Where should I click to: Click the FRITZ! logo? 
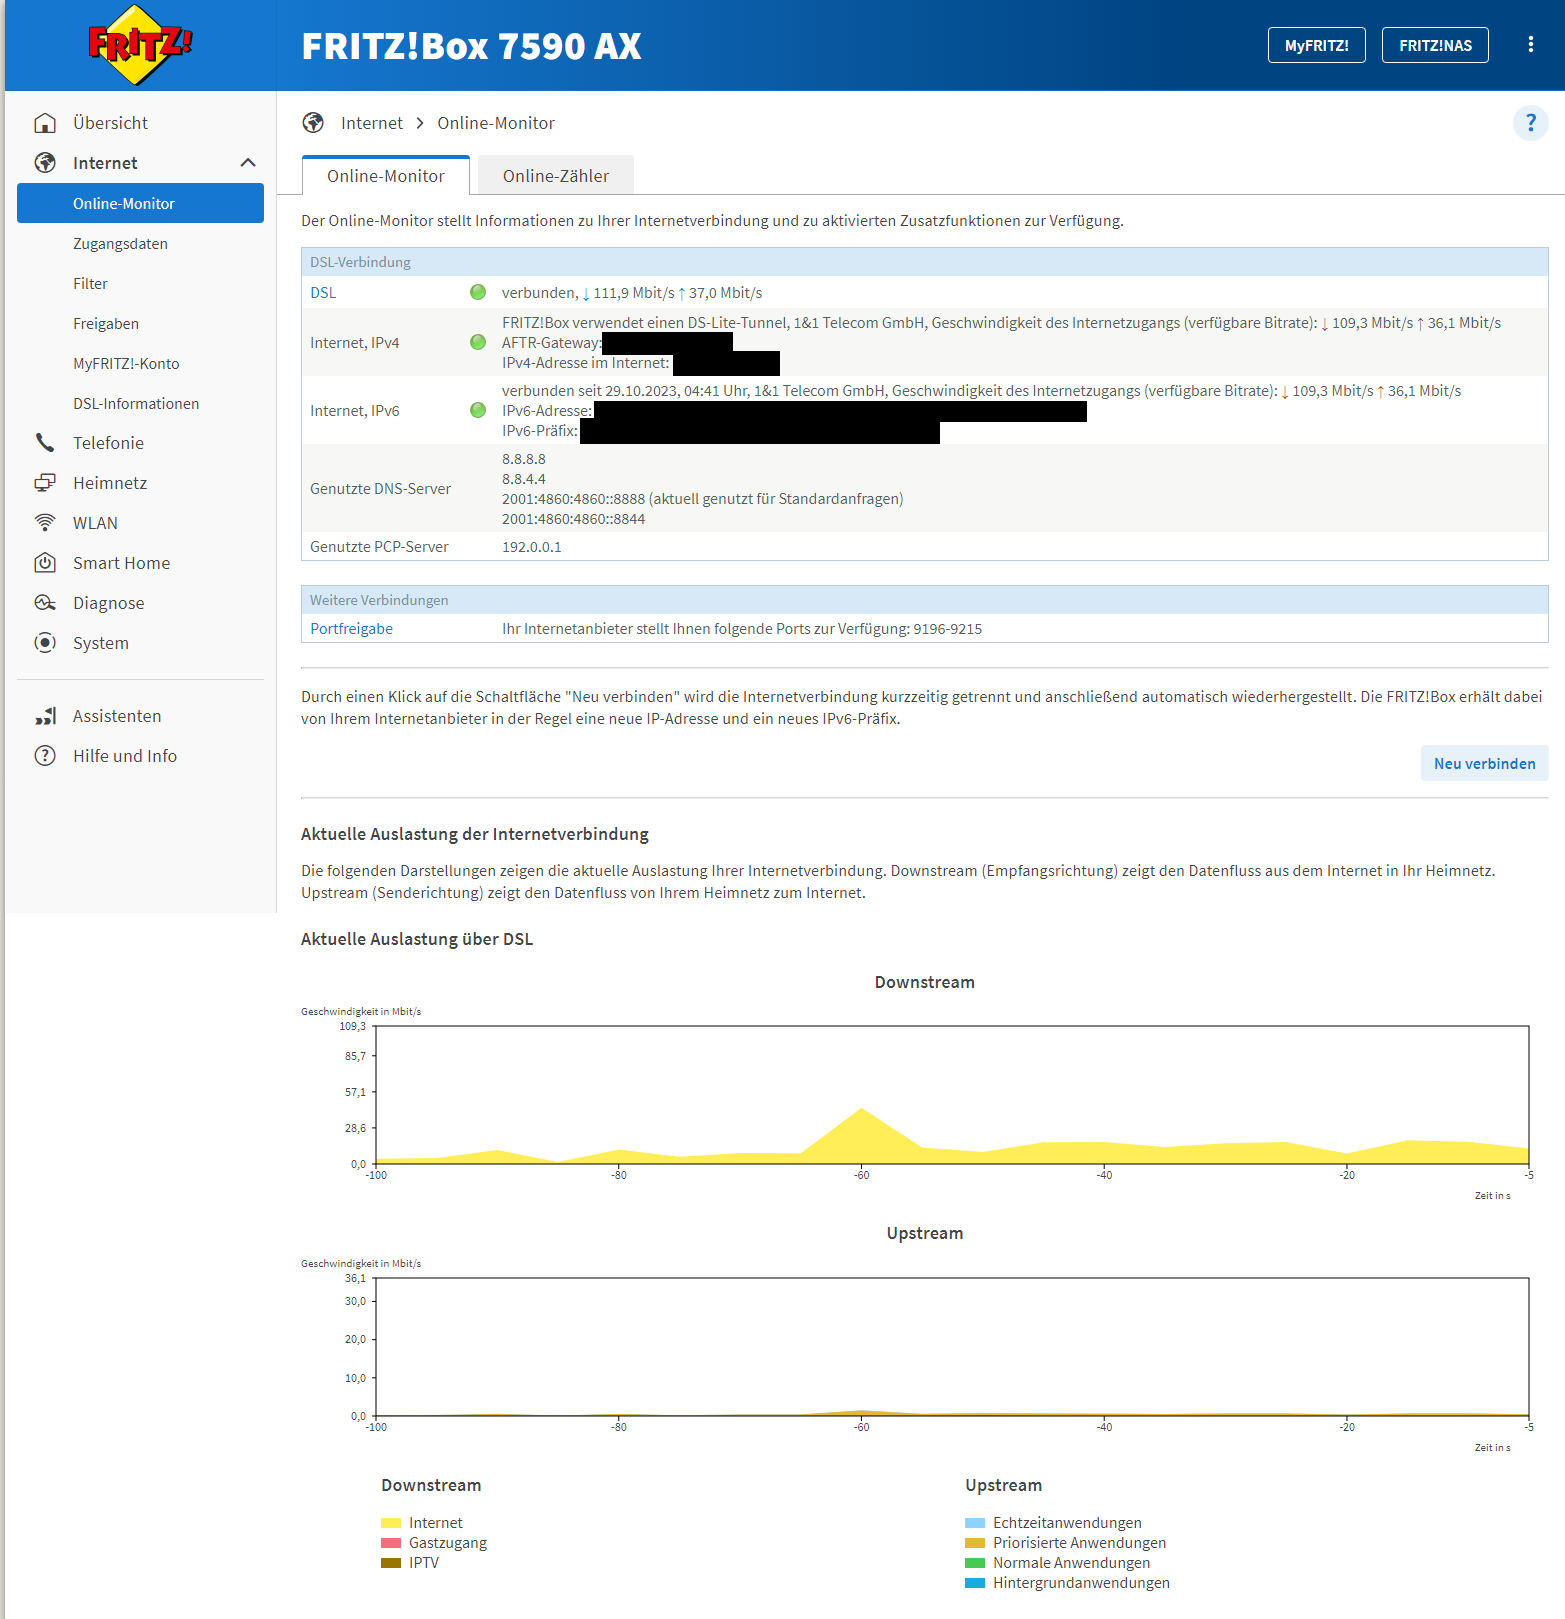pyautogui.click(x=140, y=45)
